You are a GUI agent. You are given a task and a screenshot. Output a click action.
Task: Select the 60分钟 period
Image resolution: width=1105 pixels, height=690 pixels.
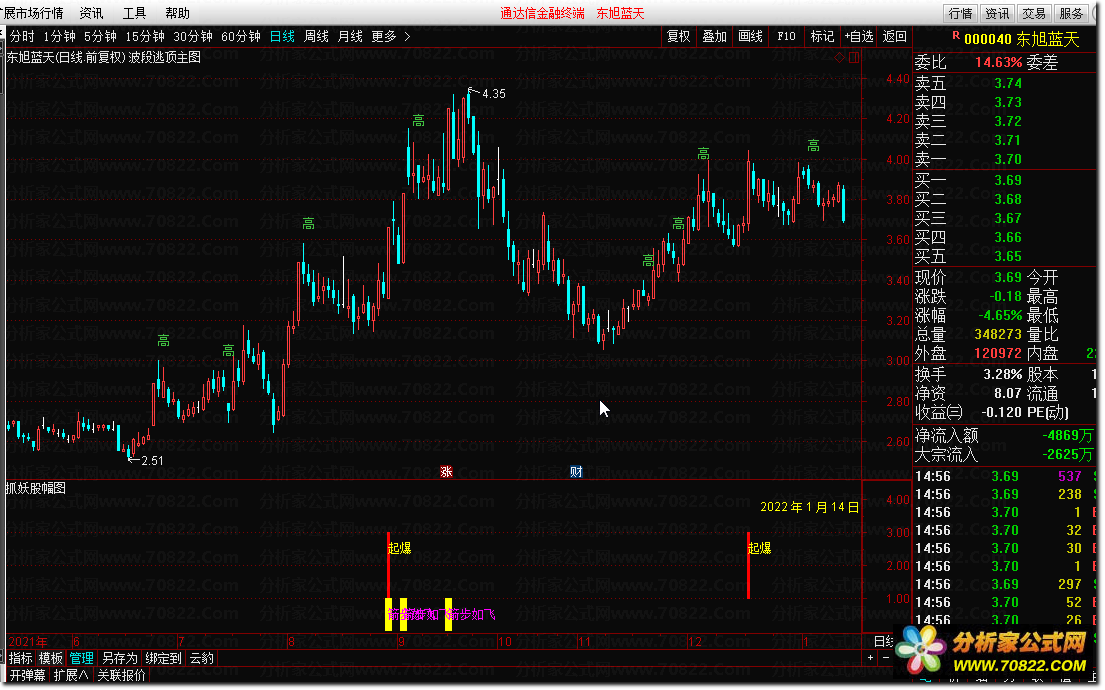[x=240, y=36]
